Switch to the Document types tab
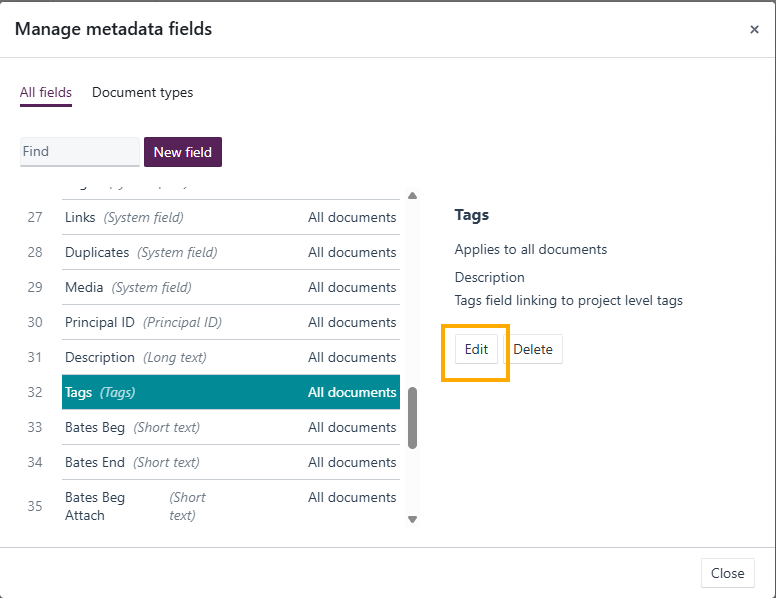This screenshot has width=776, height=598. tap(143, 93)
